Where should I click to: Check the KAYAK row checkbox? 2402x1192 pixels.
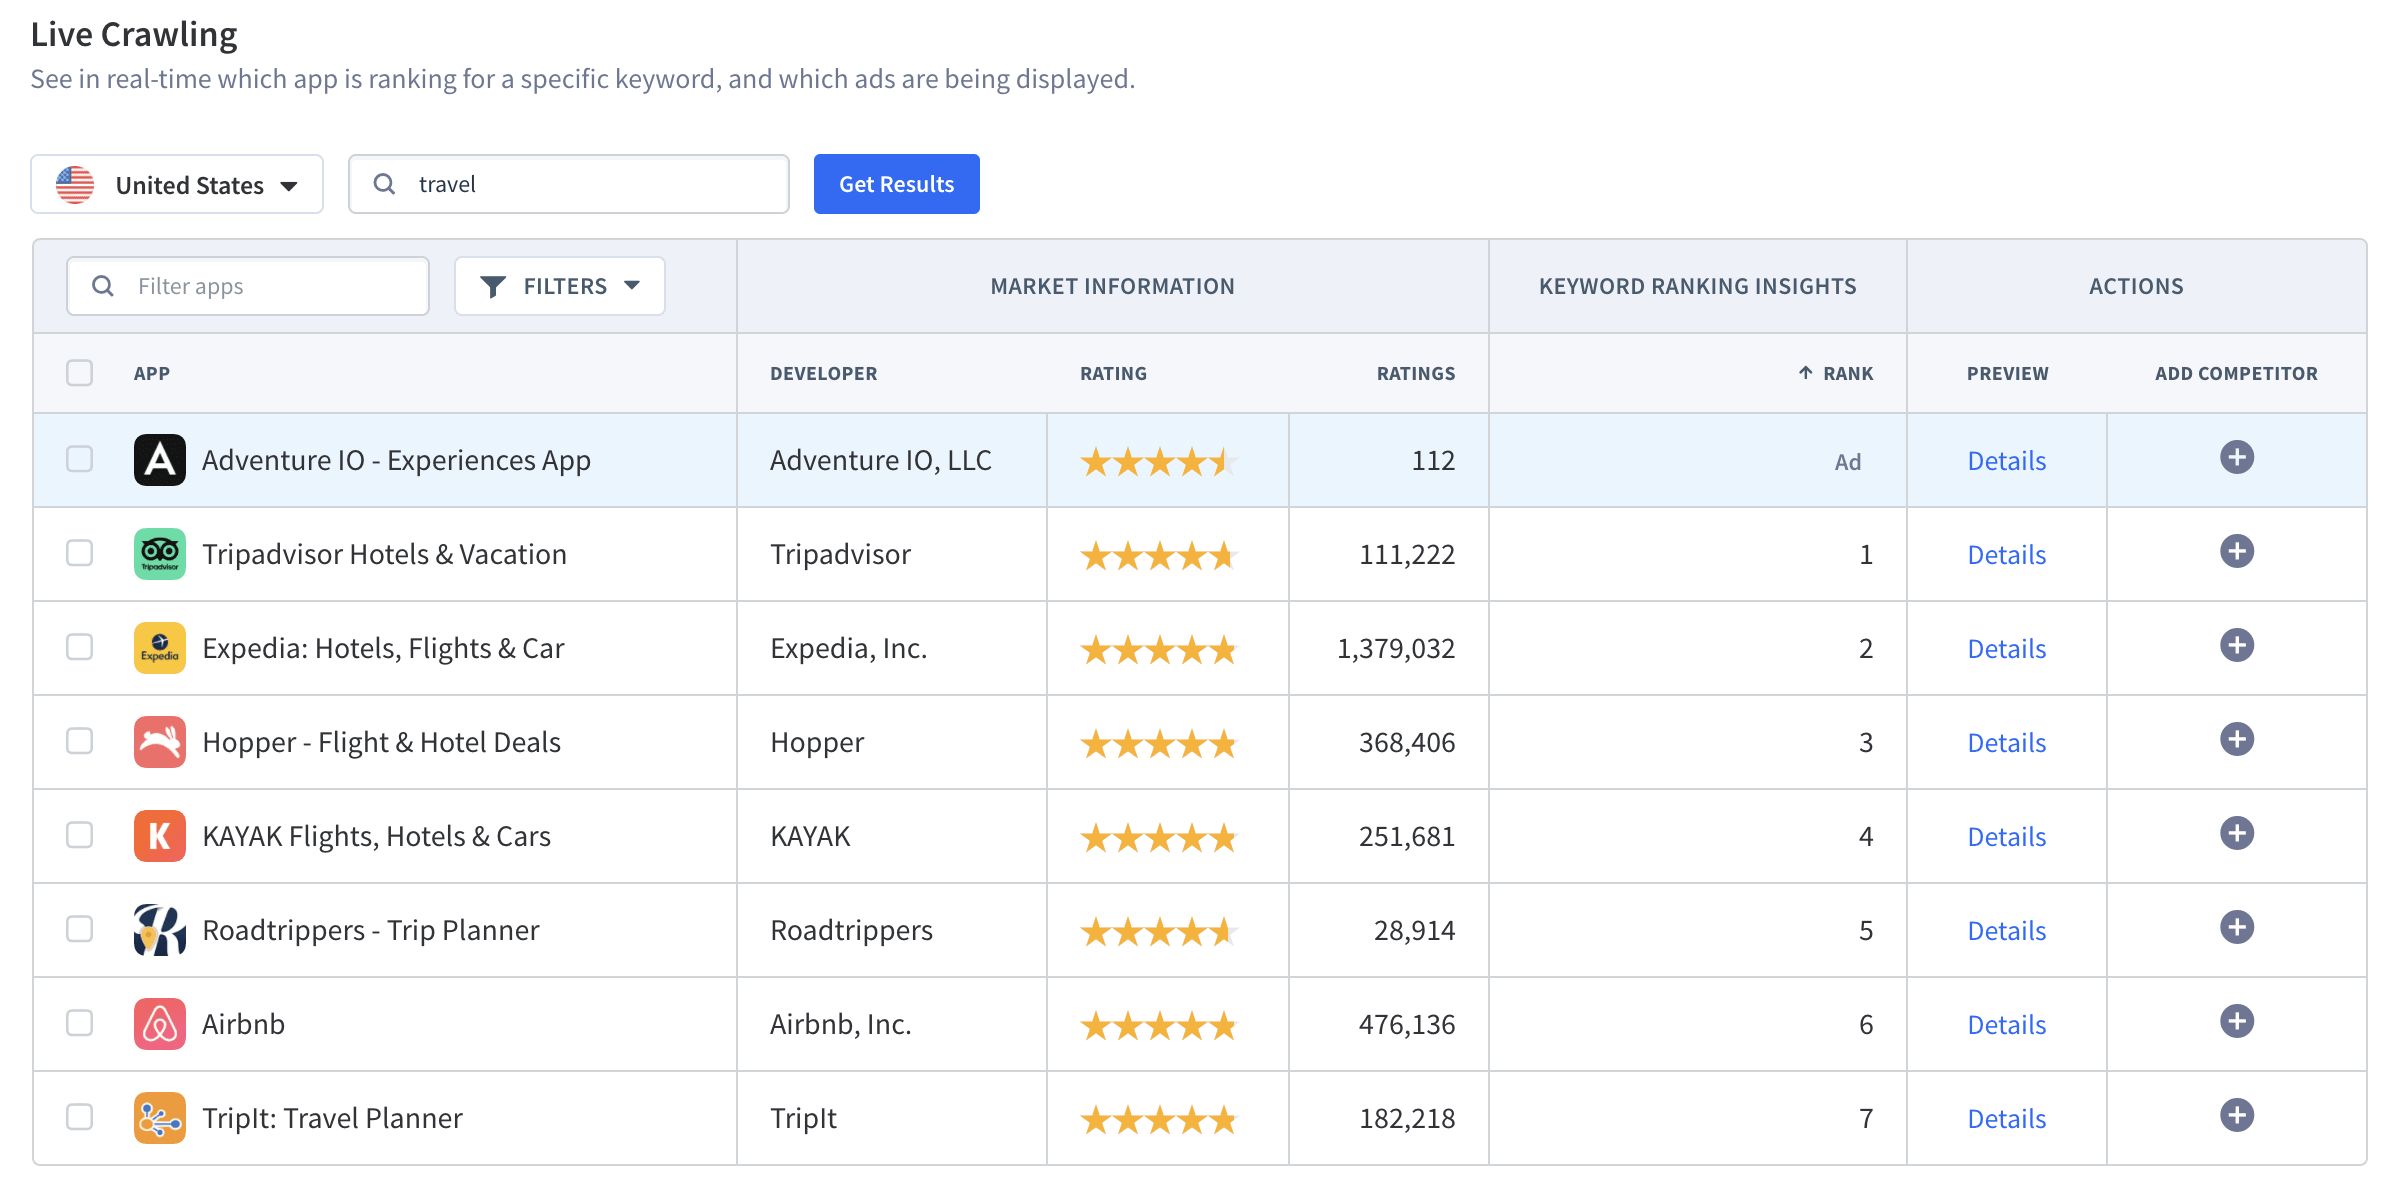click(80, 835)
